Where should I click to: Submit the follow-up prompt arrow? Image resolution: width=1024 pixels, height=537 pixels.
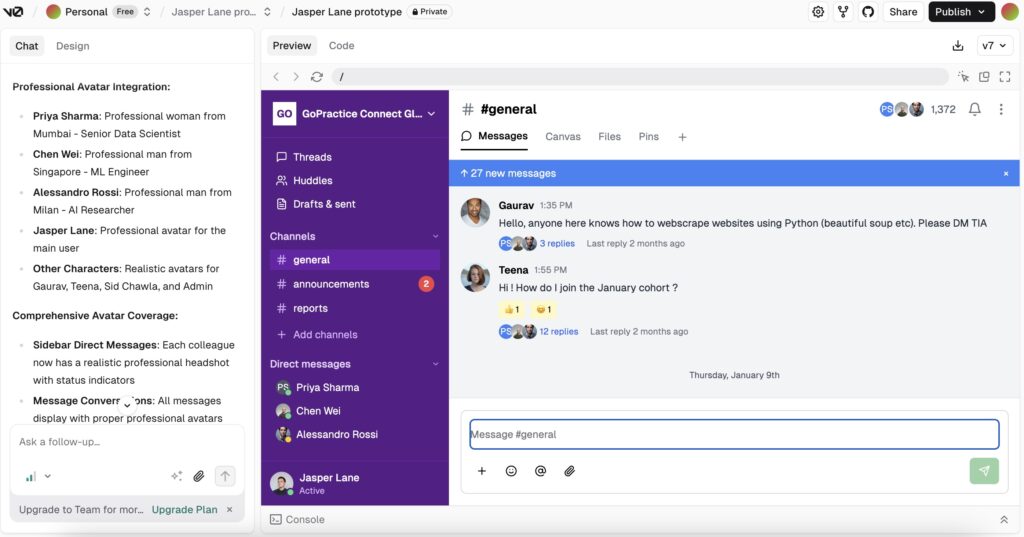tap(225, 476)
